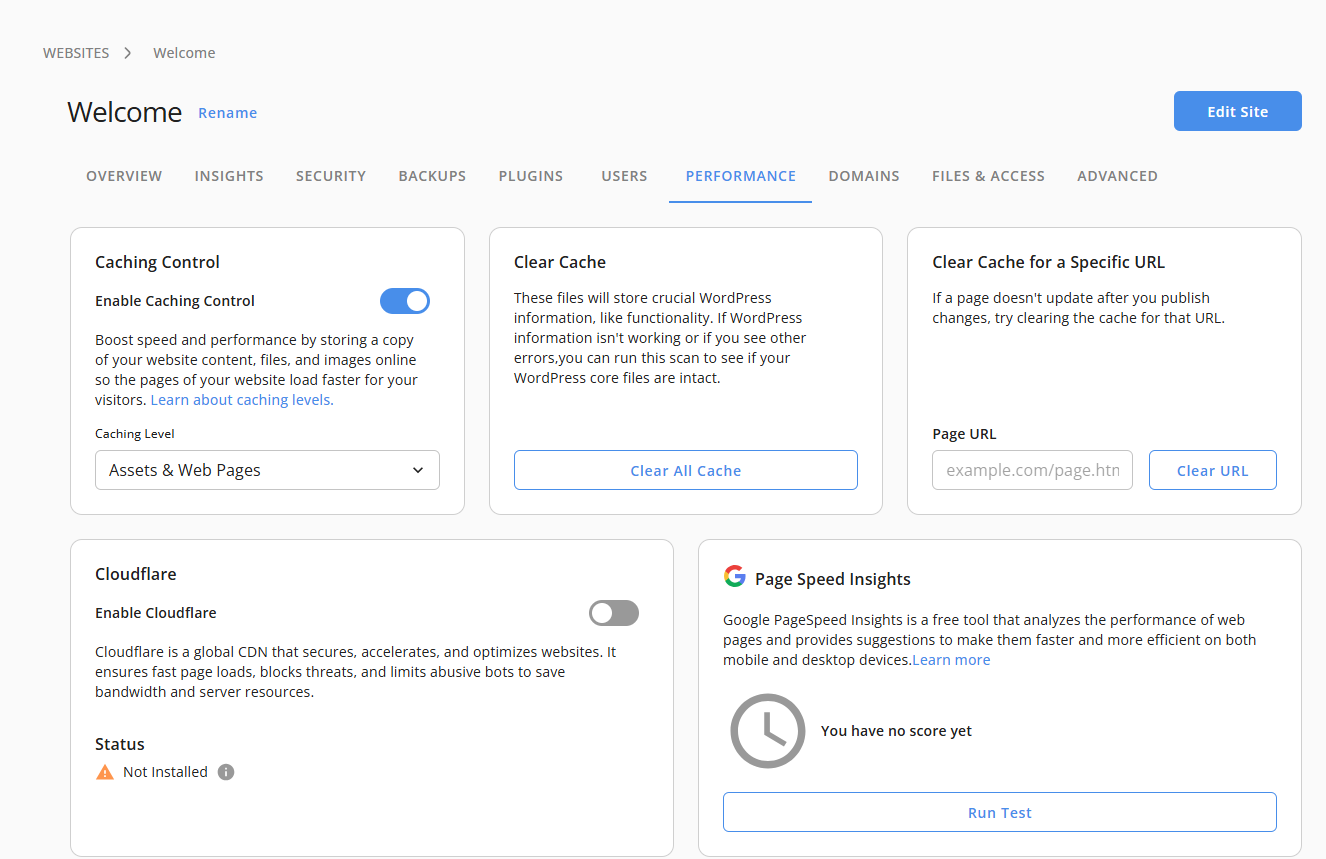Click the Cloudflare card heading

pos(136,574)
